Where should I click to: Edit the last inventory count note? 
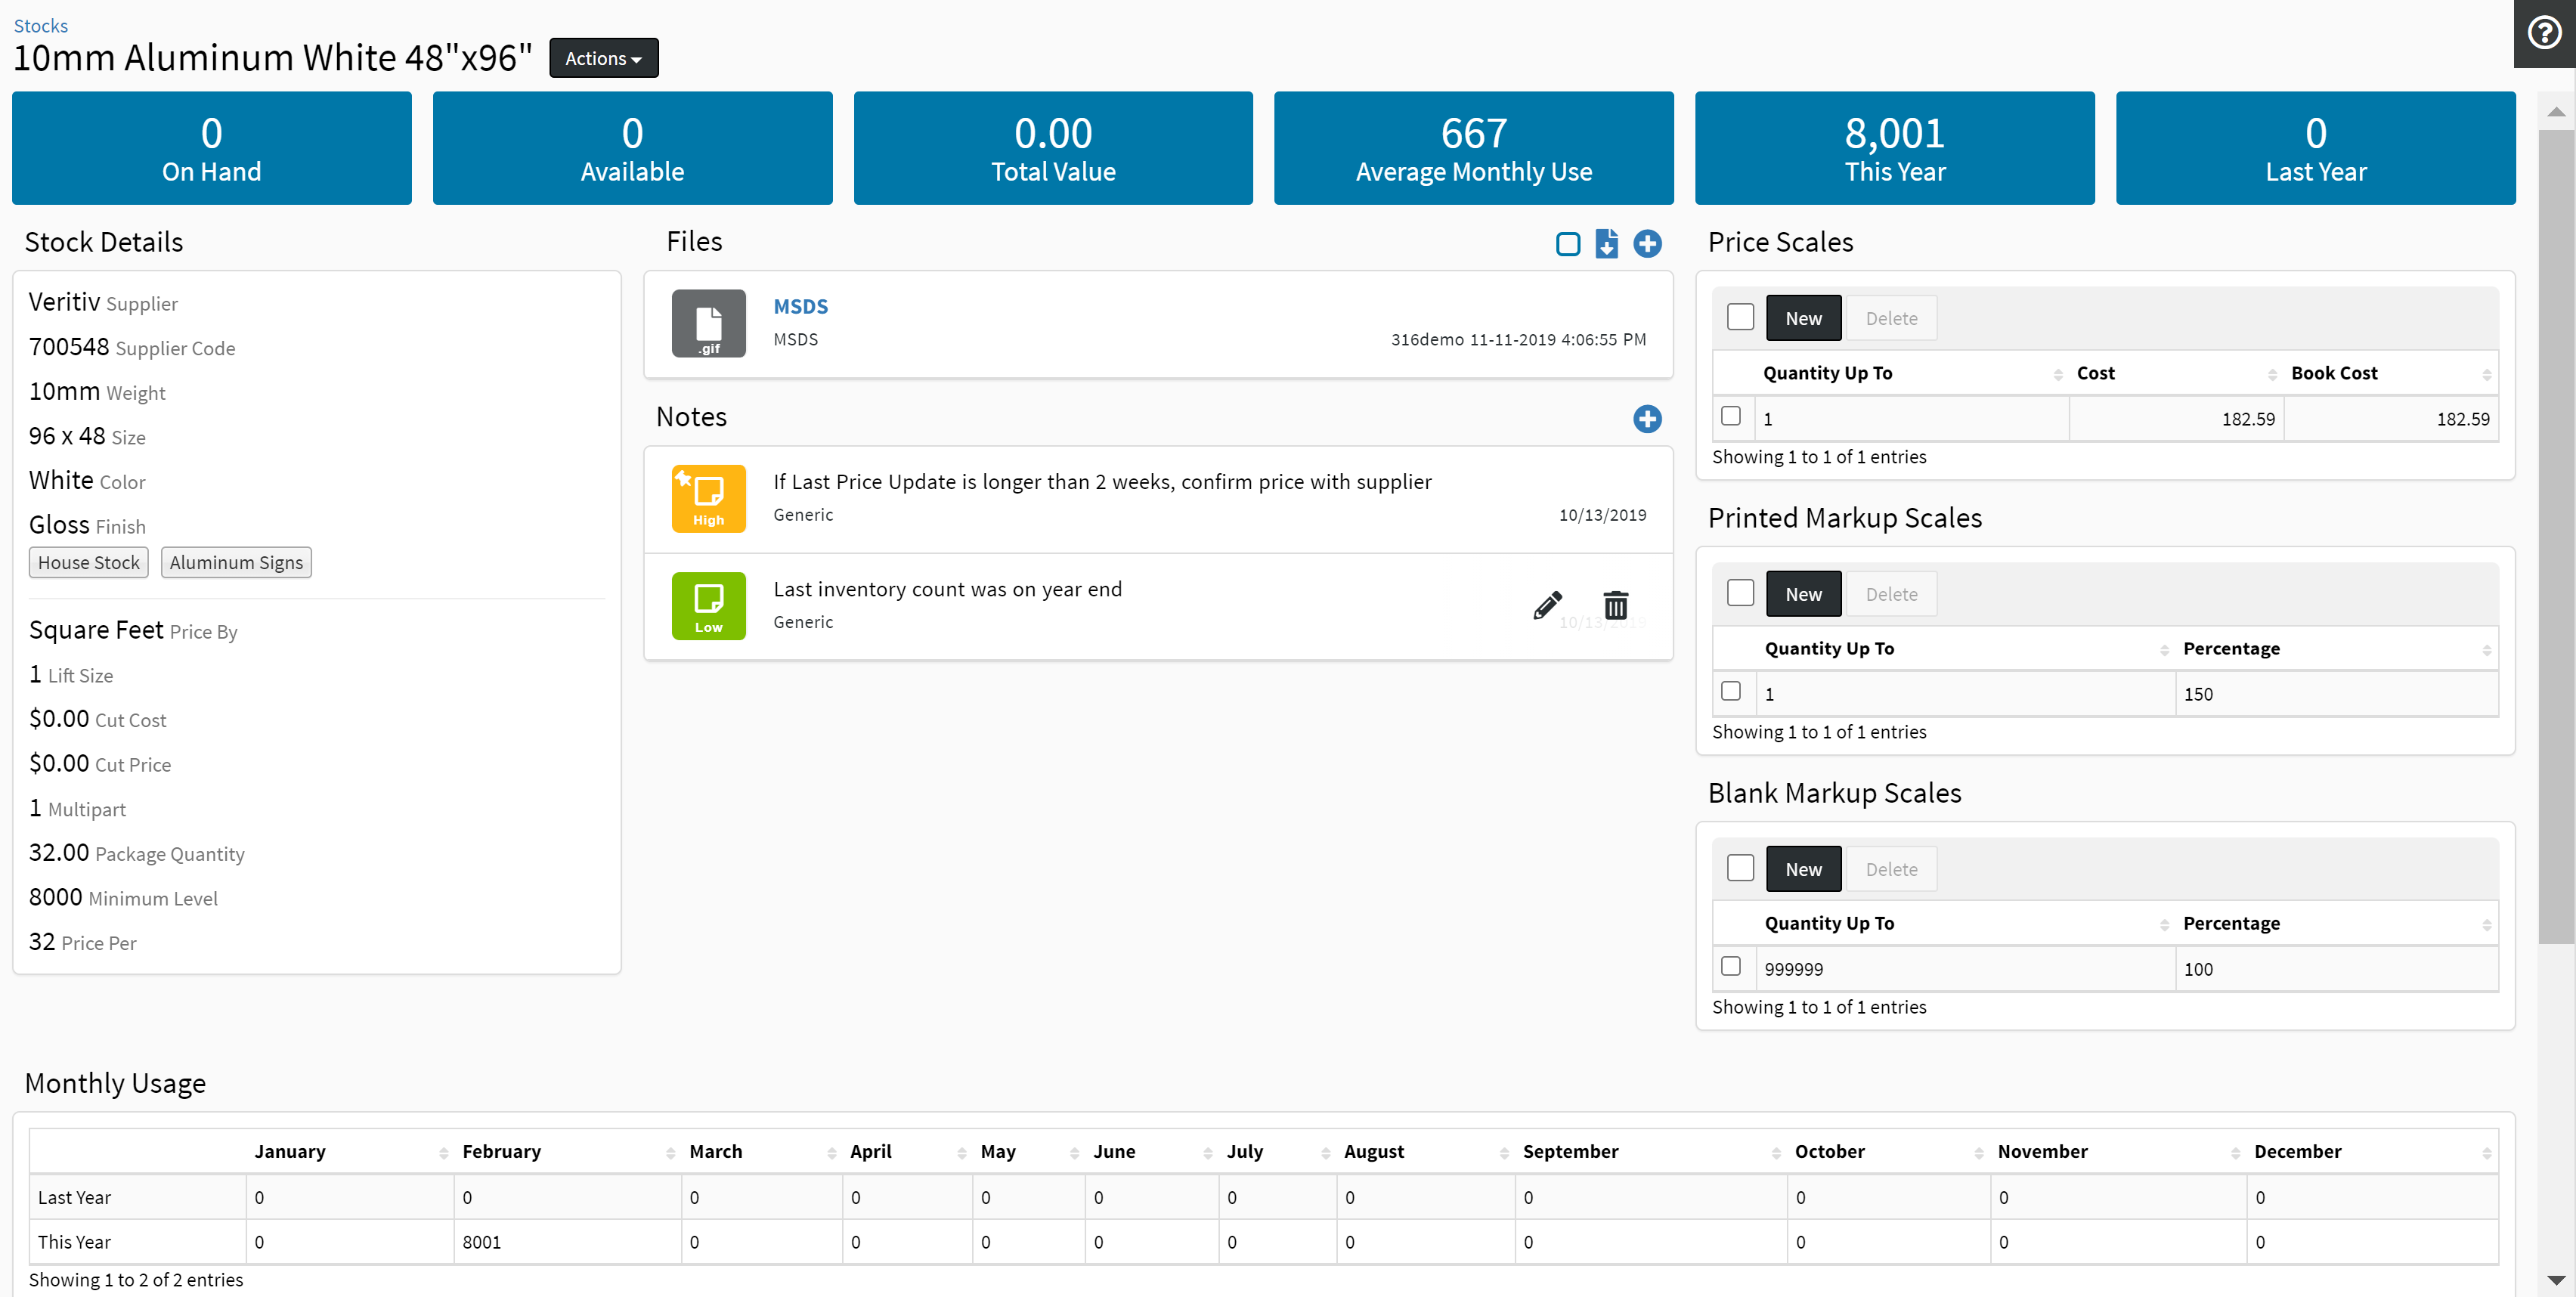pyautogui.click(x=1547, y=605)
